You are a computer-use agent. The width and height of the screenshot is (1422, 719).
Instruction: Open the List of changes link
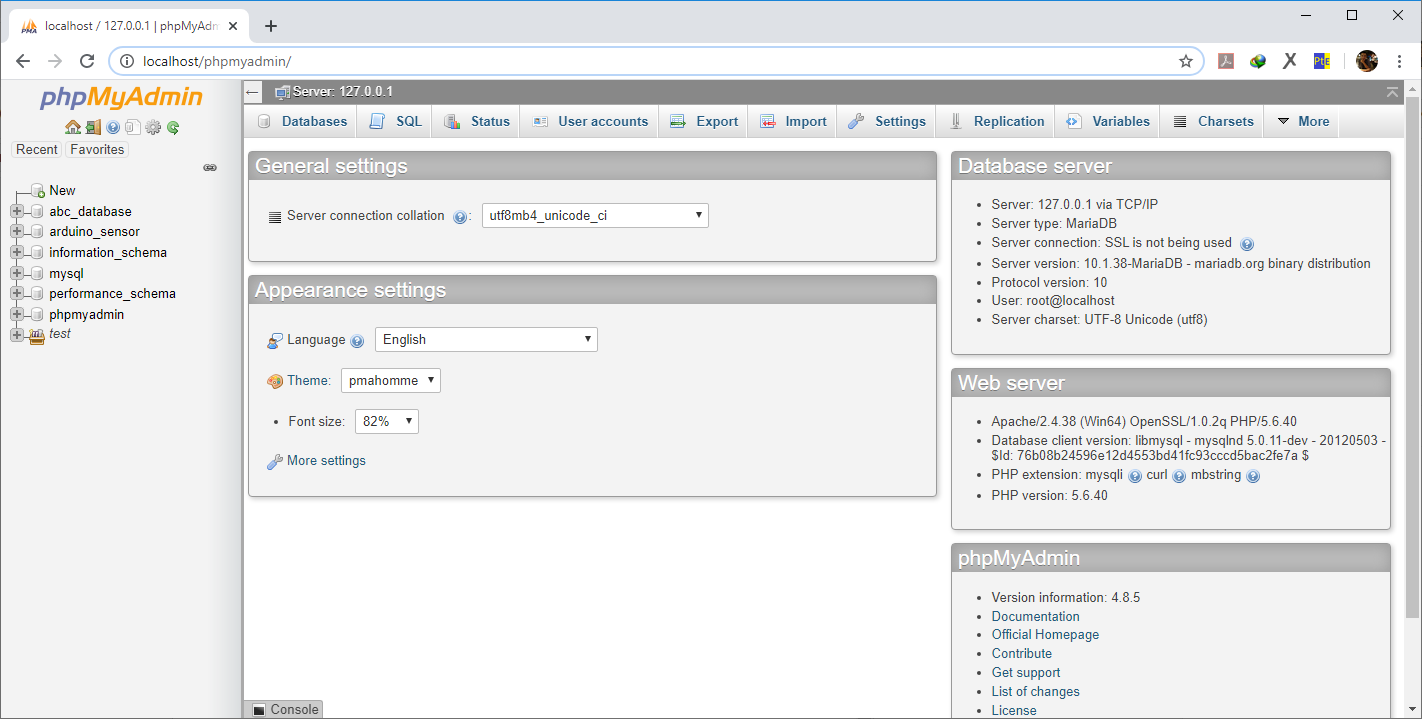tap(1035, 691)
